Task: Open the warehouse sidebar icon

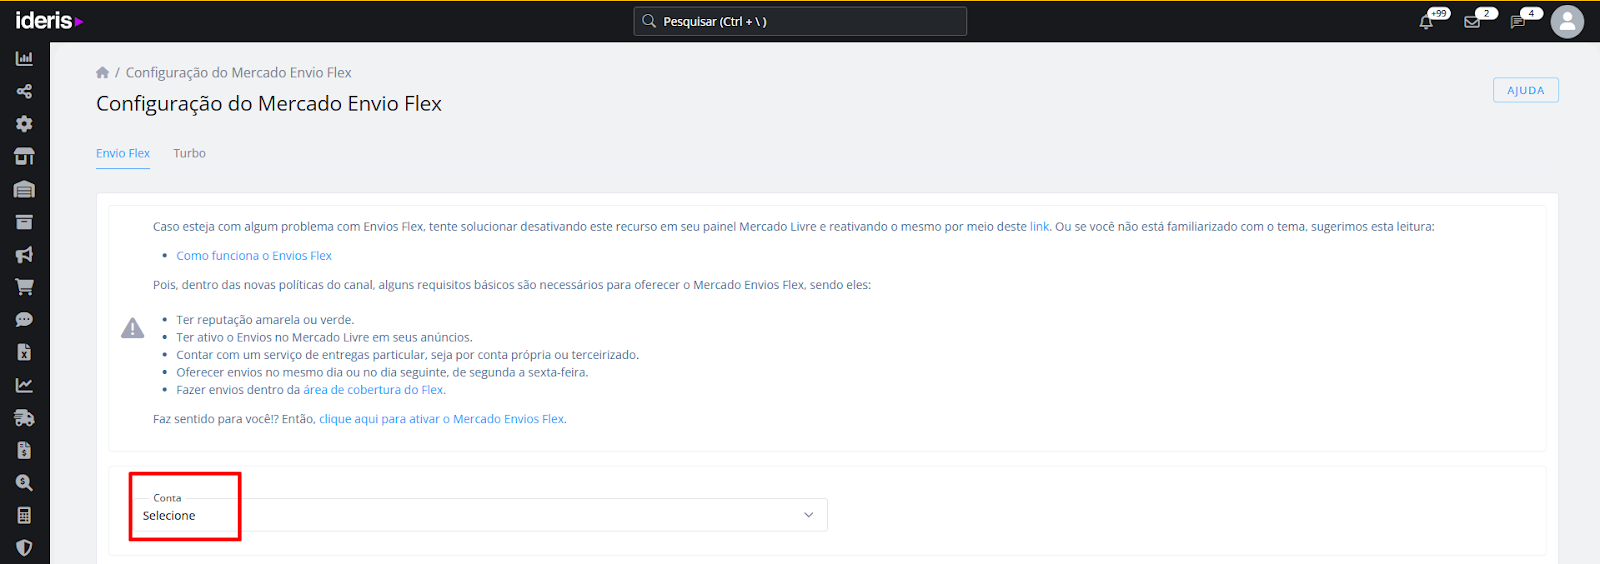Action: tap(24, 189)
